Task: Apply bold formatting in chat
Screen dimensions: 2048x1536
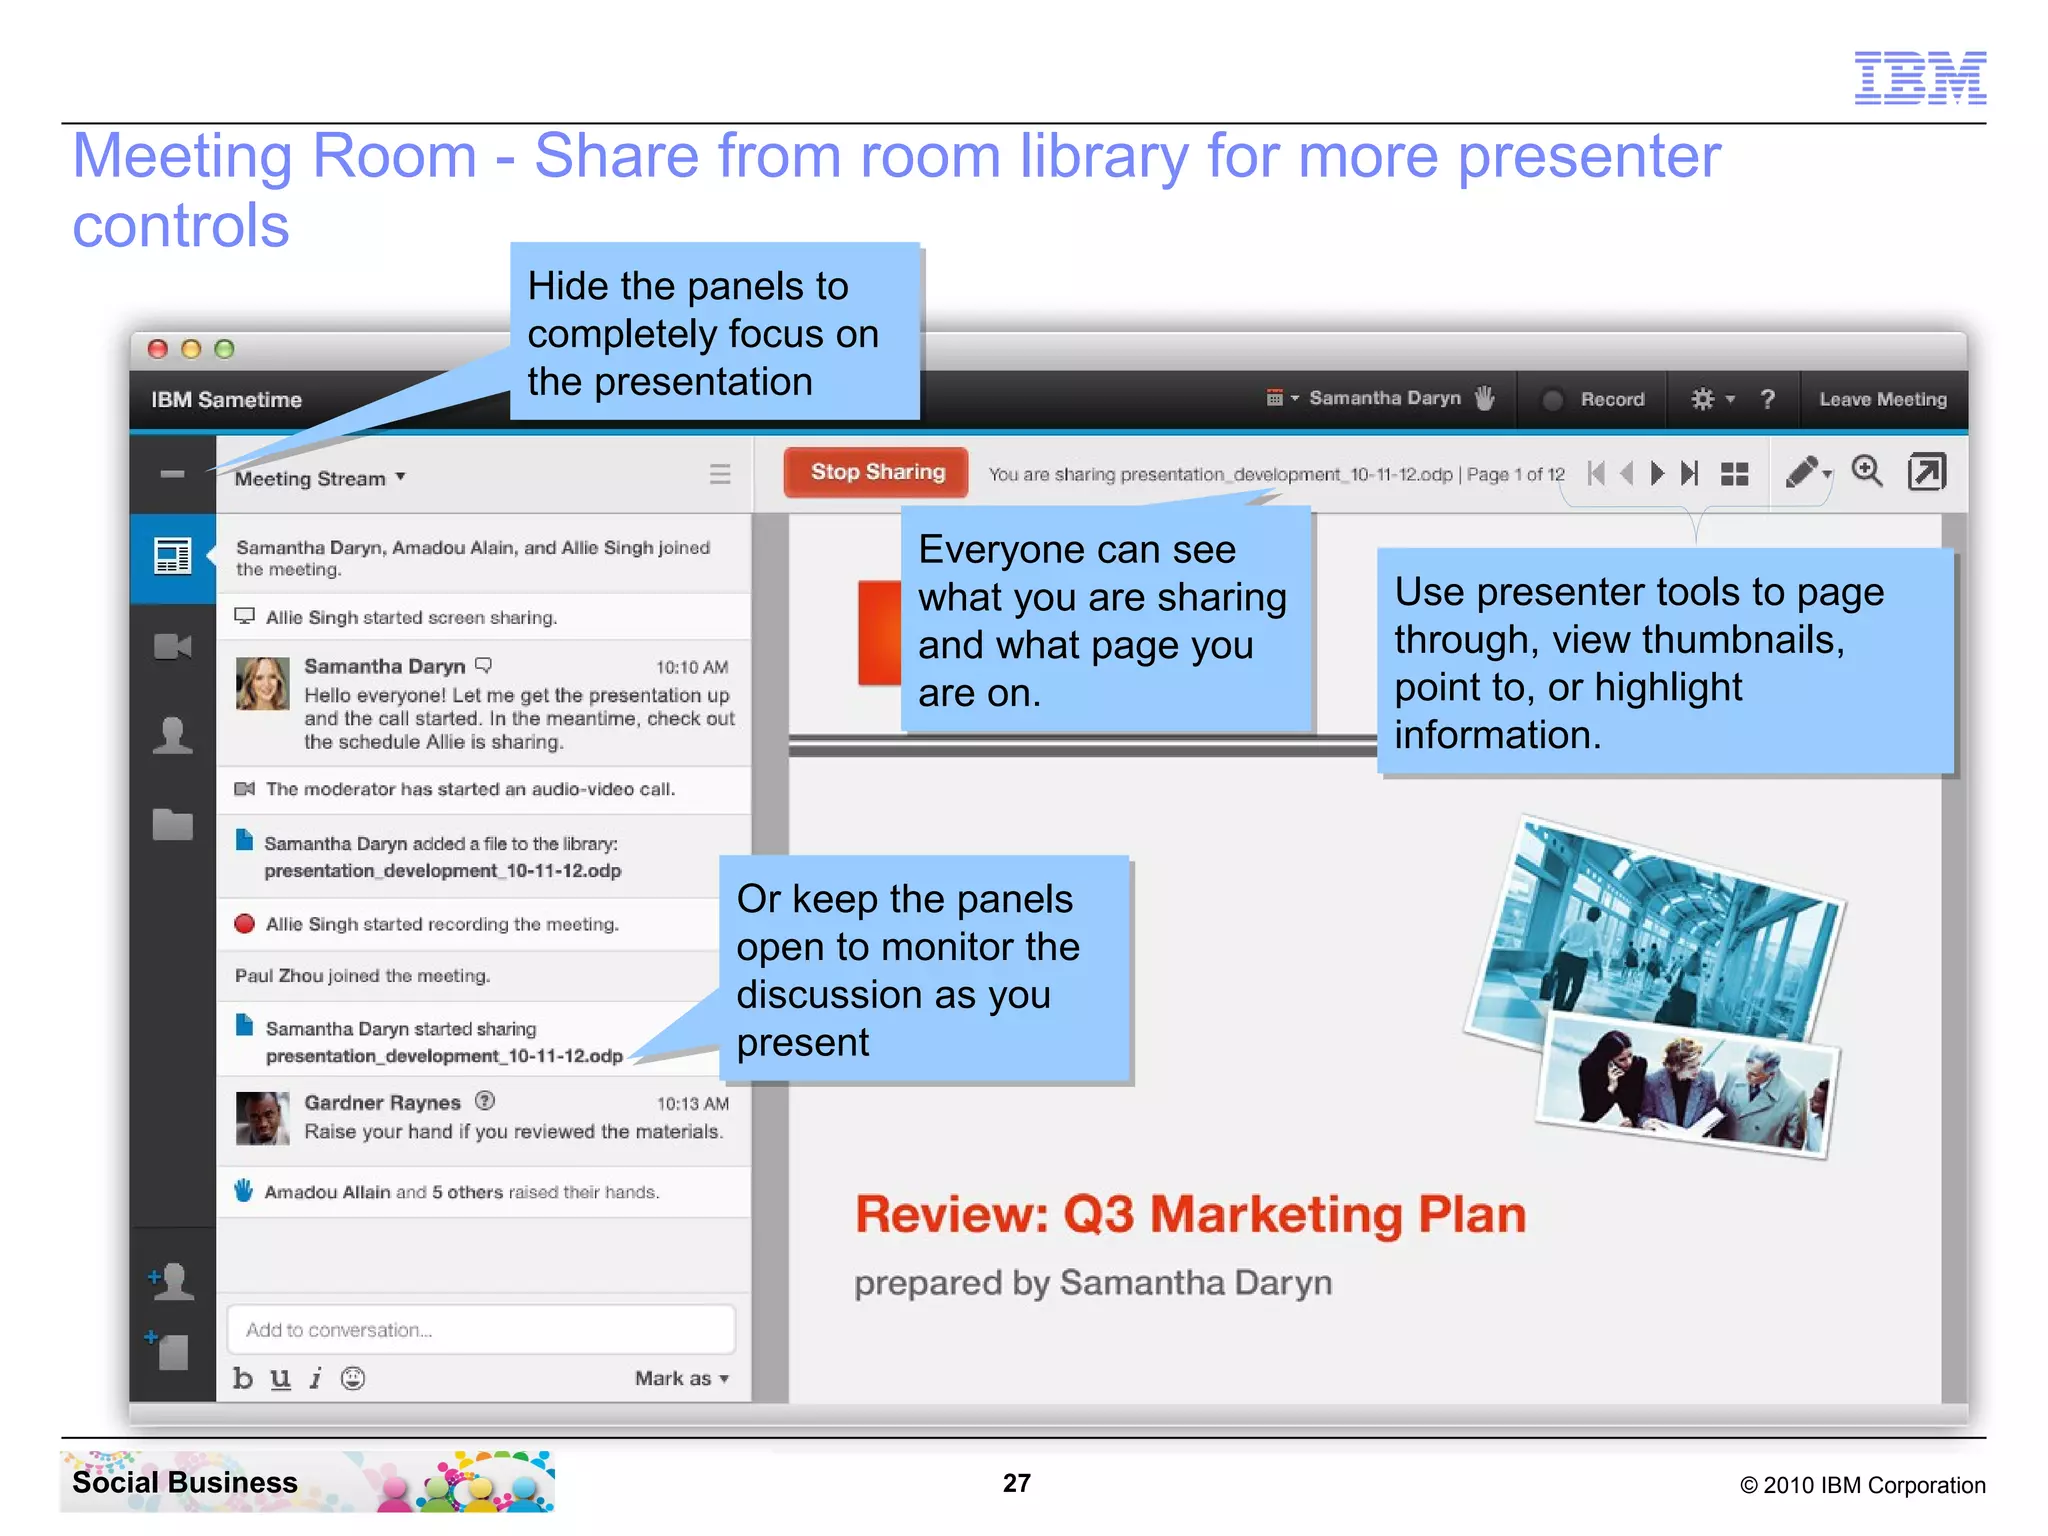Action: pos(243,1378)
